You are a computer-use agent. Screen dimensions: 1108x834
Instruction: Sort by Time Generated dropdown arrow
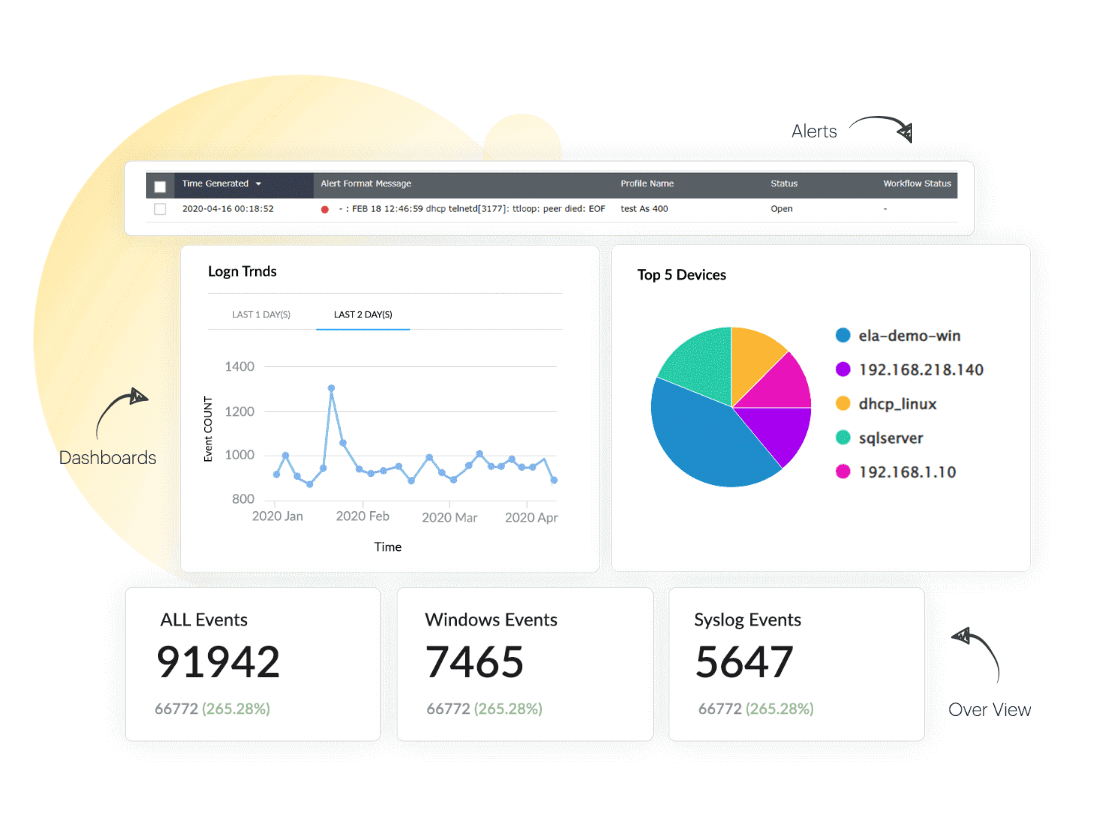point(259,185)
